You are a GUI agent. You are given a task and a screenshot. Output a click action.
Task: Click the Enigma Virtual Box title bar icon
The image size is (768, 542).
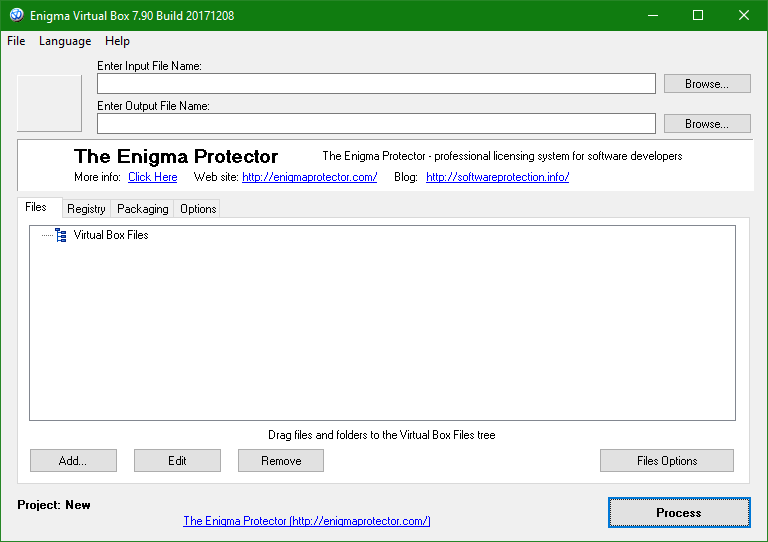point(16,15)
